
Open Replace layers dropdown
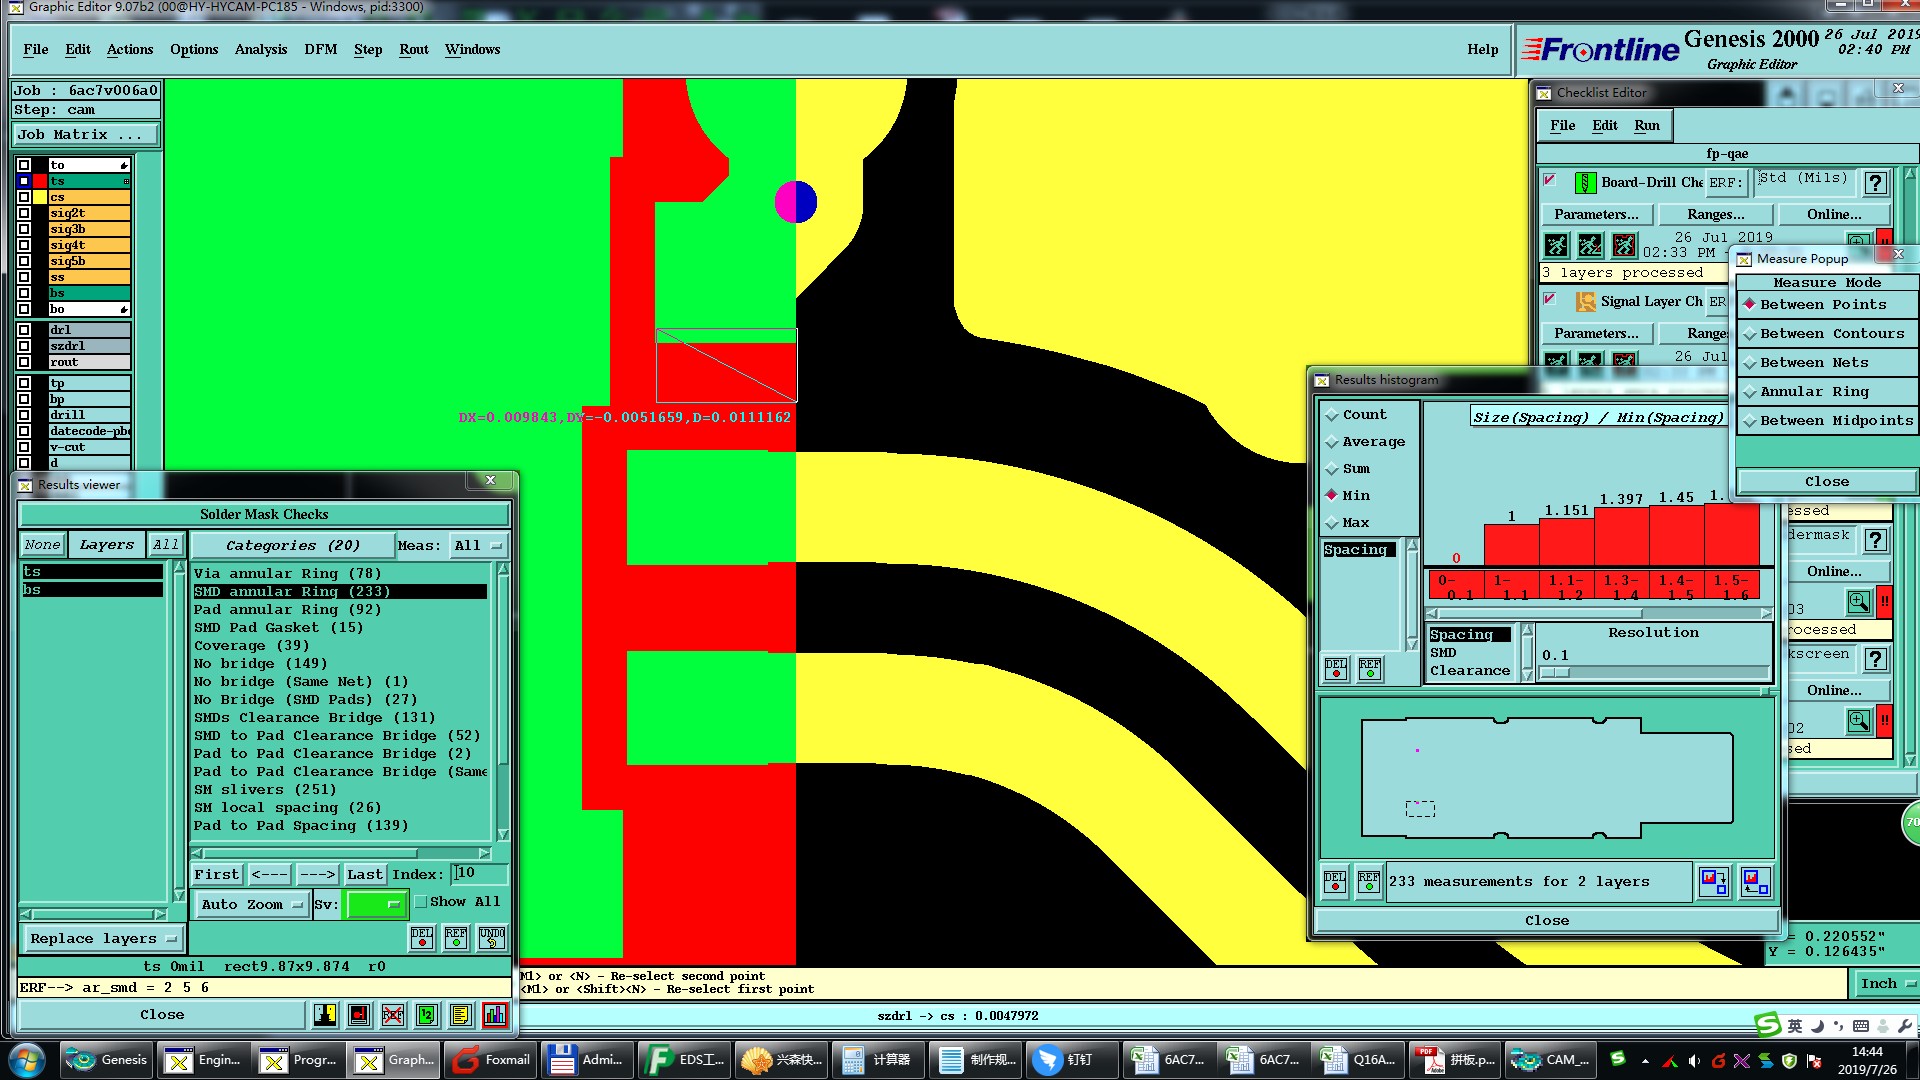click(x=103, y=939)
